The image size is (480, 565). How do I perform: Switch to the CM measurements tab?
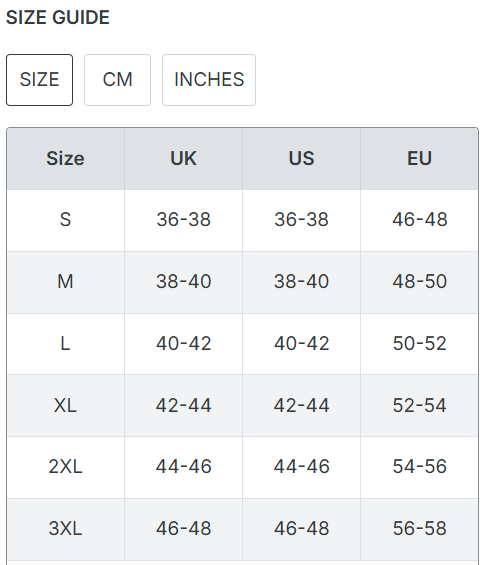point(117,80)
